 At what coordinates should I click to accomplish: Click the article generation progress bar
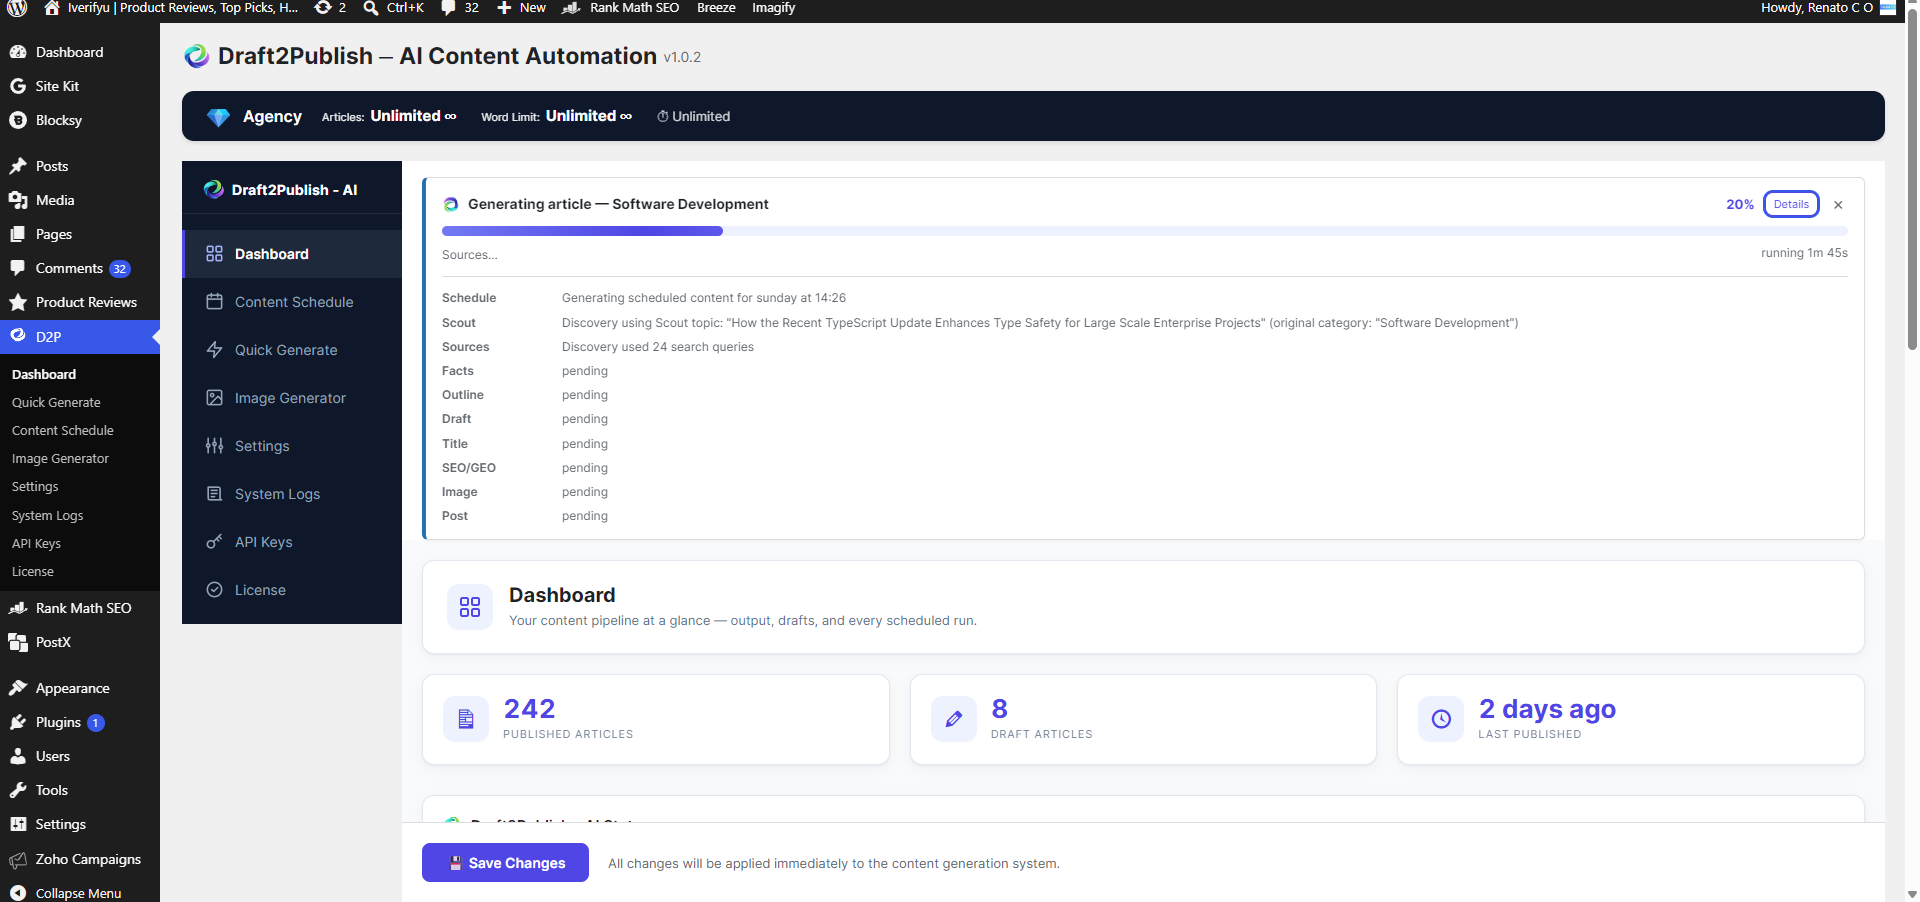click(1145, 231)
